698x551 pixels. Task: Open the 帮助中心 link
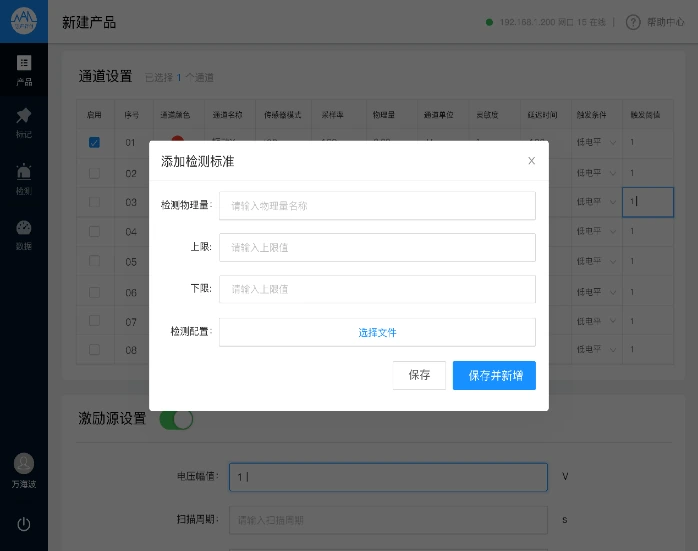pyautogui.click(x=666, y=22)
